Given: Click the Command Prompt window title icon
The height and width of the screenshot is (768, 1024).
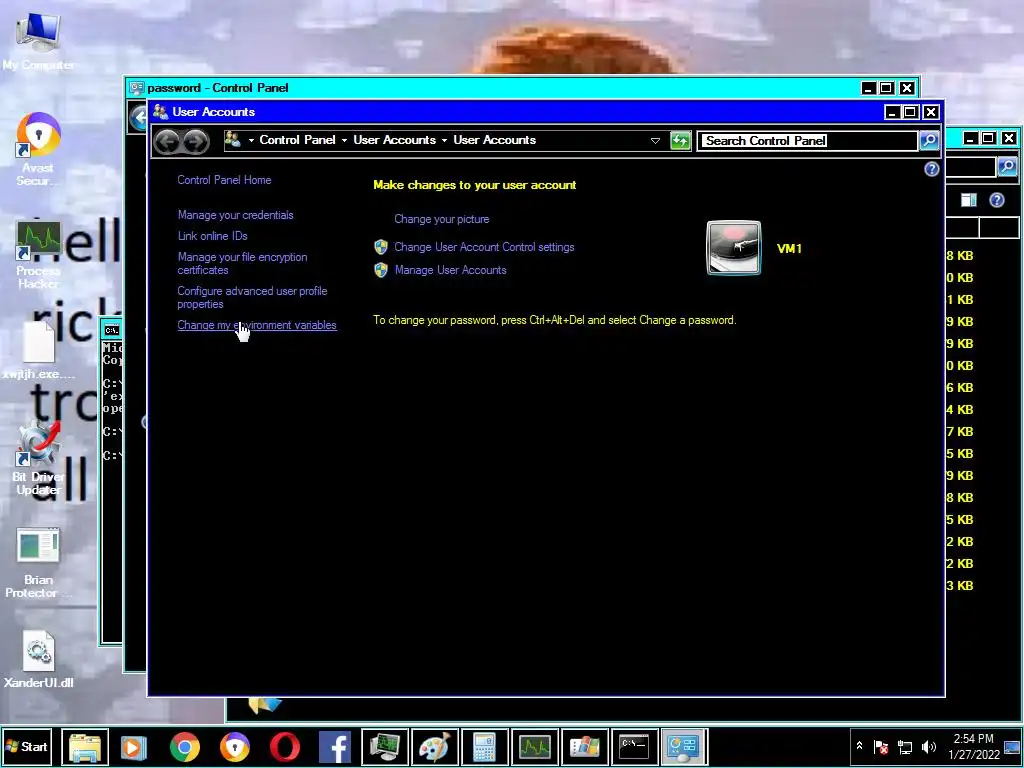Looking at the screenshot, I should (112, 330).
